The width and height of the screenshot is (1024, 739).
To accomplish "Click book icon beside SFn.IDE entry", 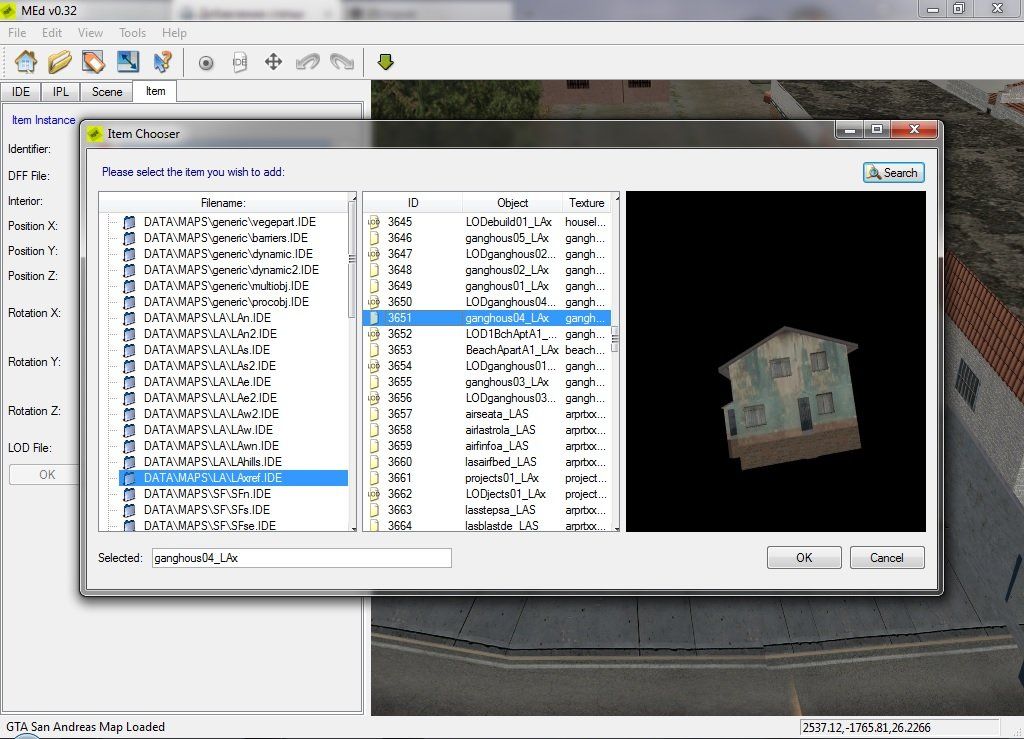I will click(129, 494).
